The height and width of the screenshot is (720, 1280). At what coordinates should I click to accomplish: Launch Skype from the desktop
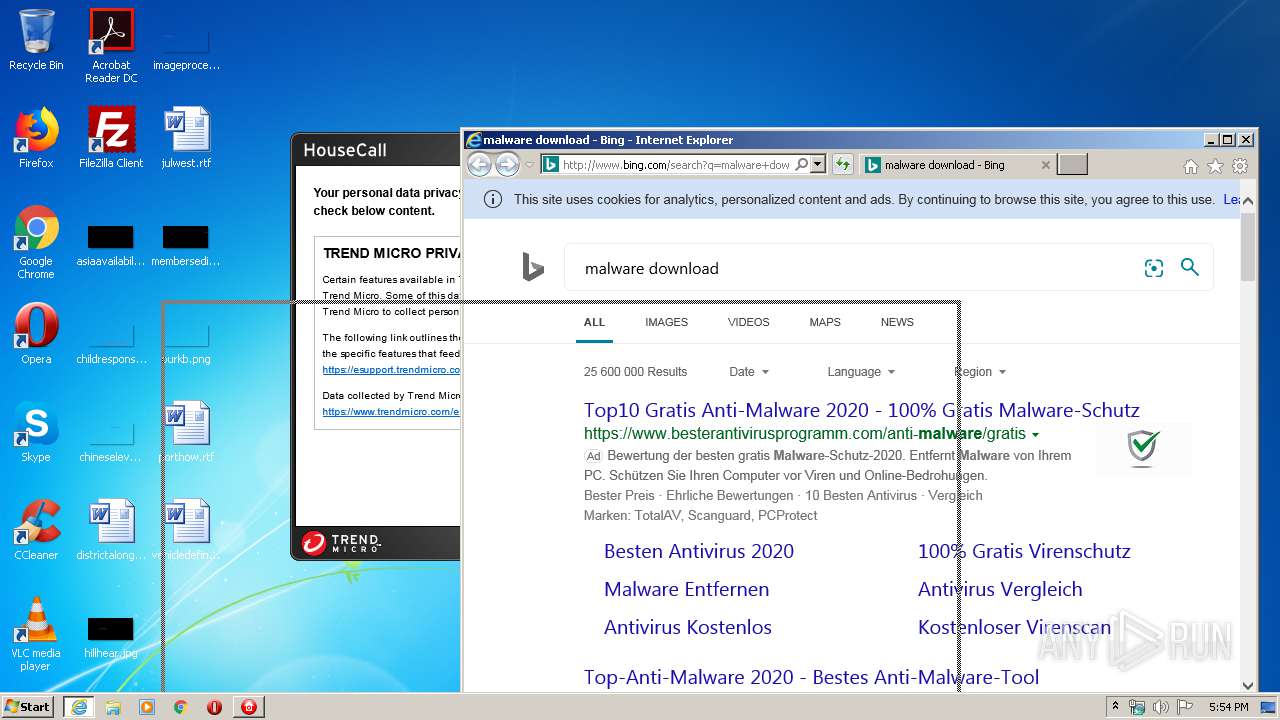[x=36, y=432]
